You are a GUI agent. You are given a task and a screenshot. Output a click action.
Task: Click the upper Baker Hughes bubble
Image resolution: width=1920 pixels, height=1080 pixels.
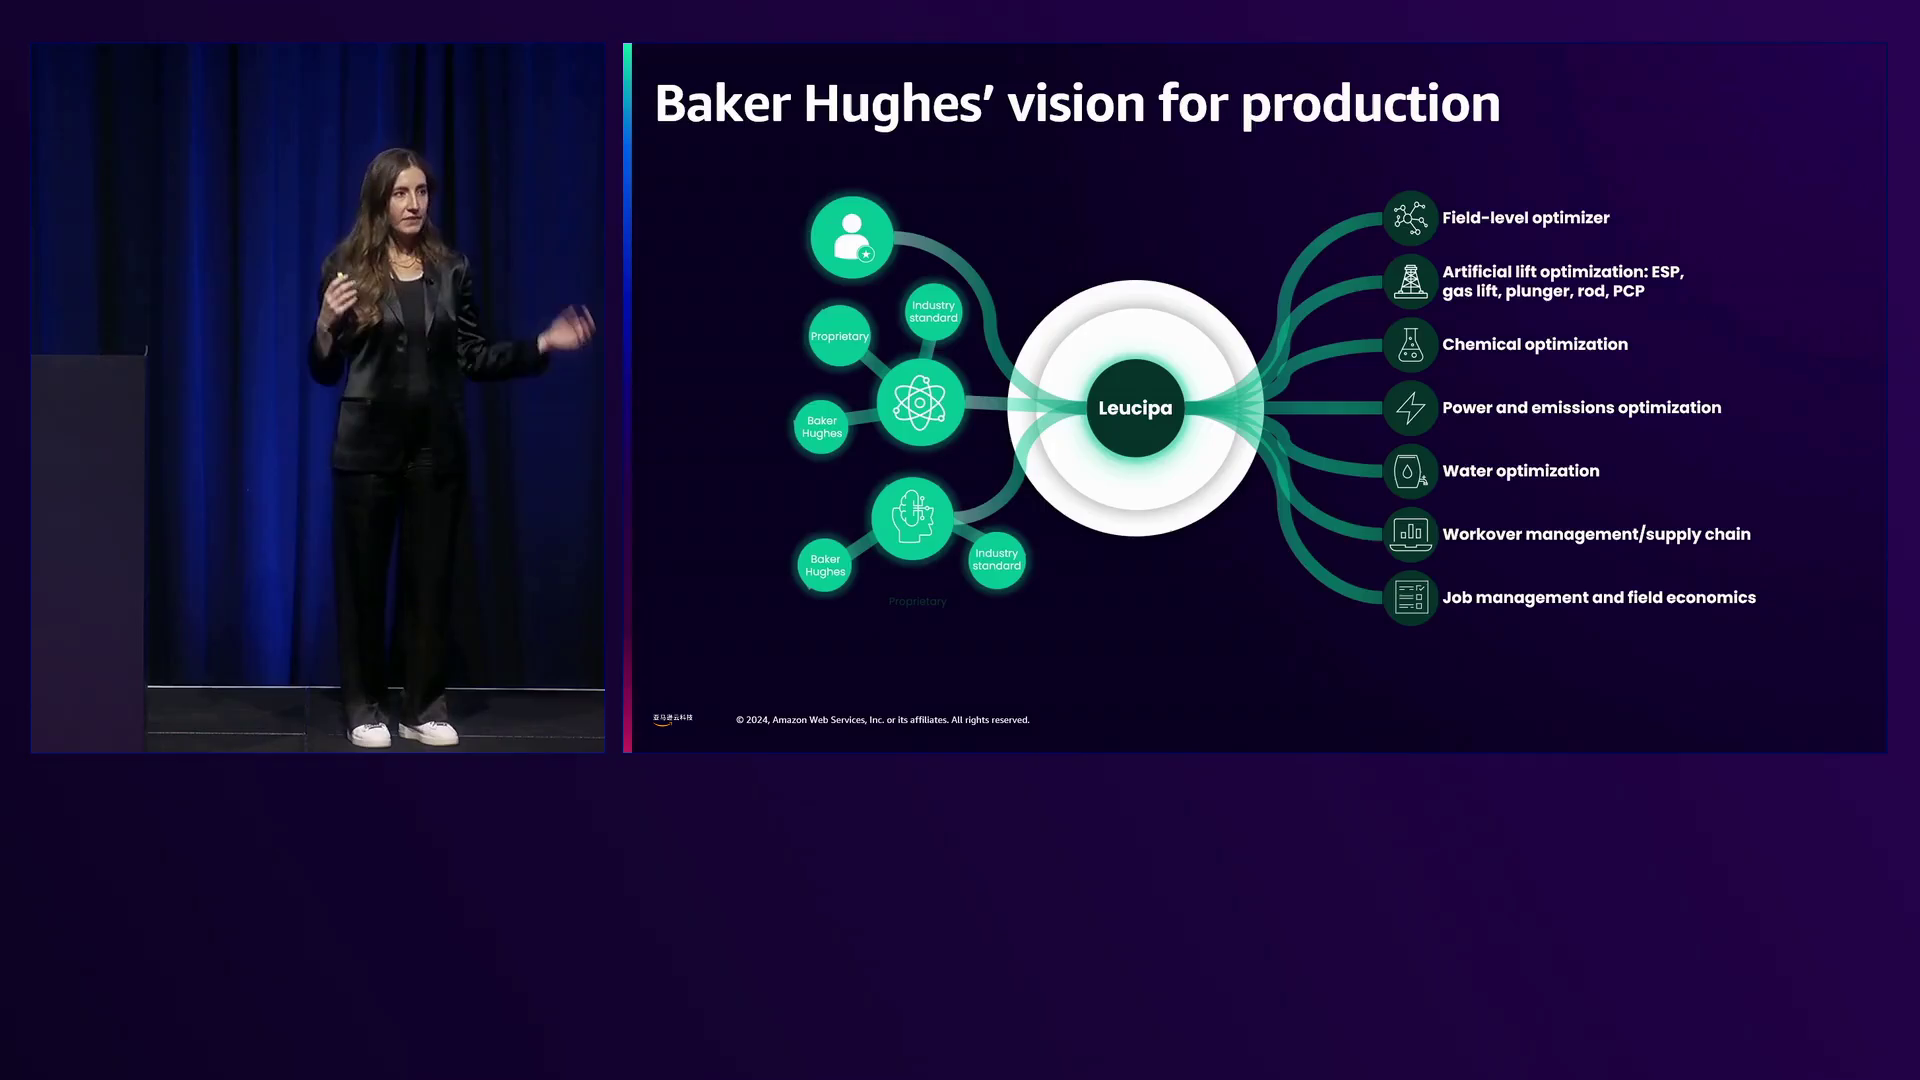(x=821, y=427)
